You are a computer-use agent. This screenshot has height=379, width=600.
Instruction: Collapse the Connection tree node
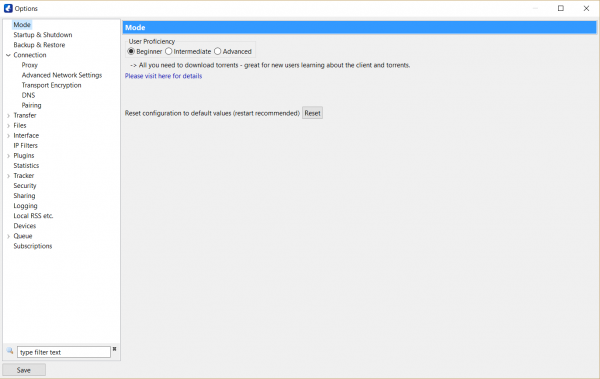(8, 55)
